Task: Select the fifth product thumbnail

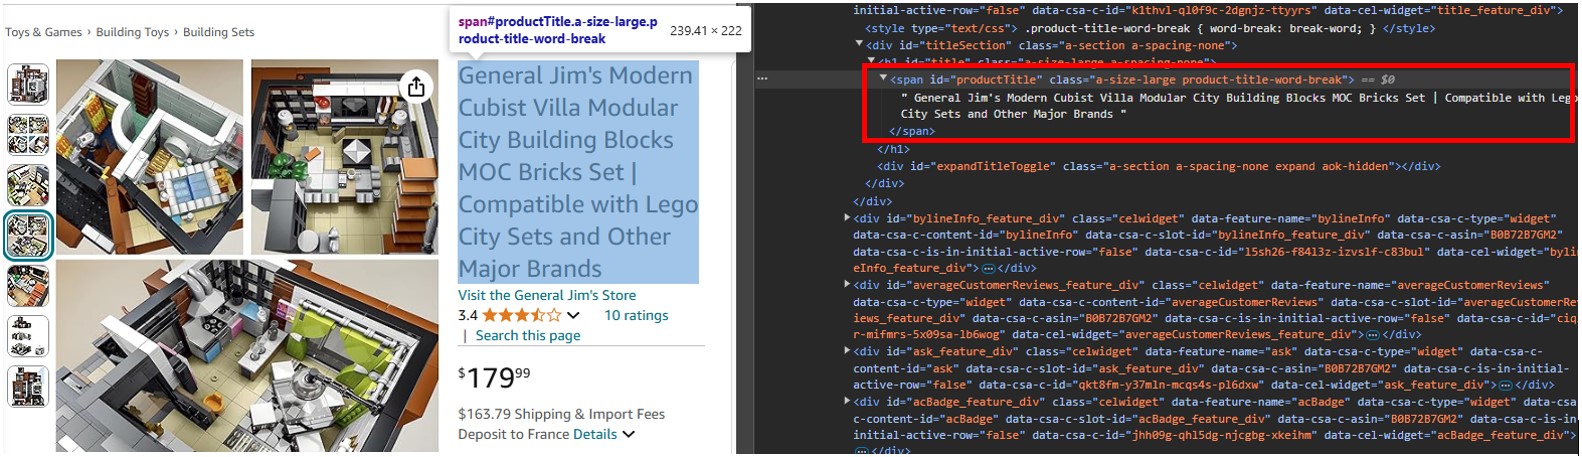Action: click(28, 286)
